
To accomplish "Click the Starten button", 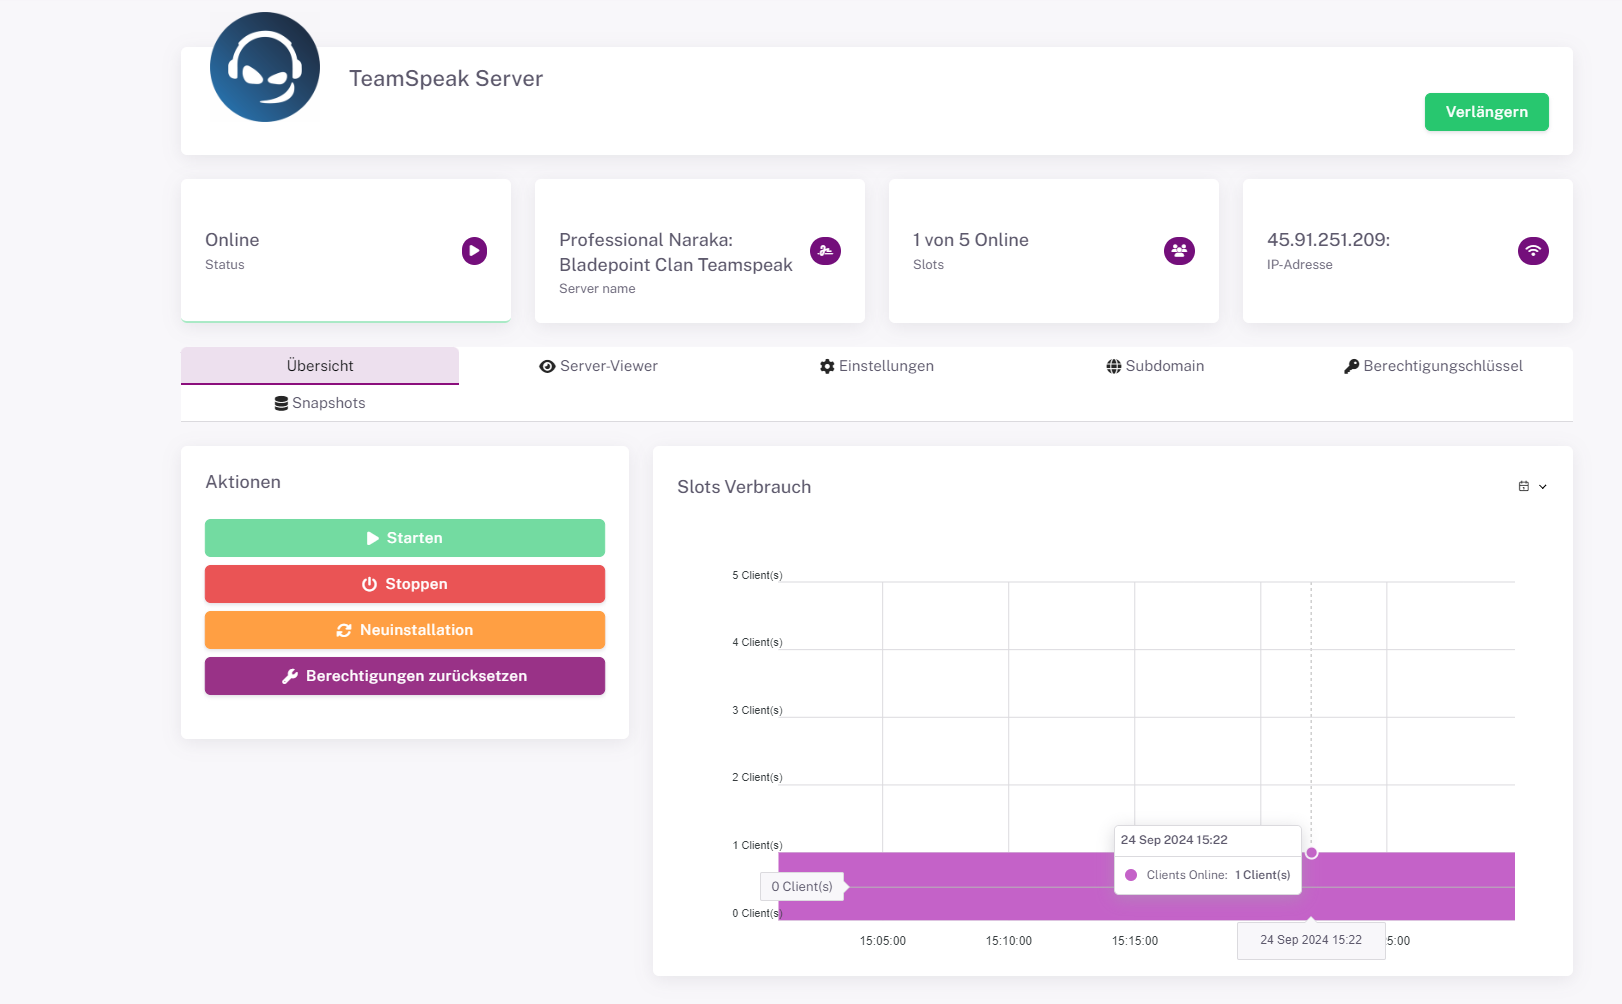I will click(405, 538).
